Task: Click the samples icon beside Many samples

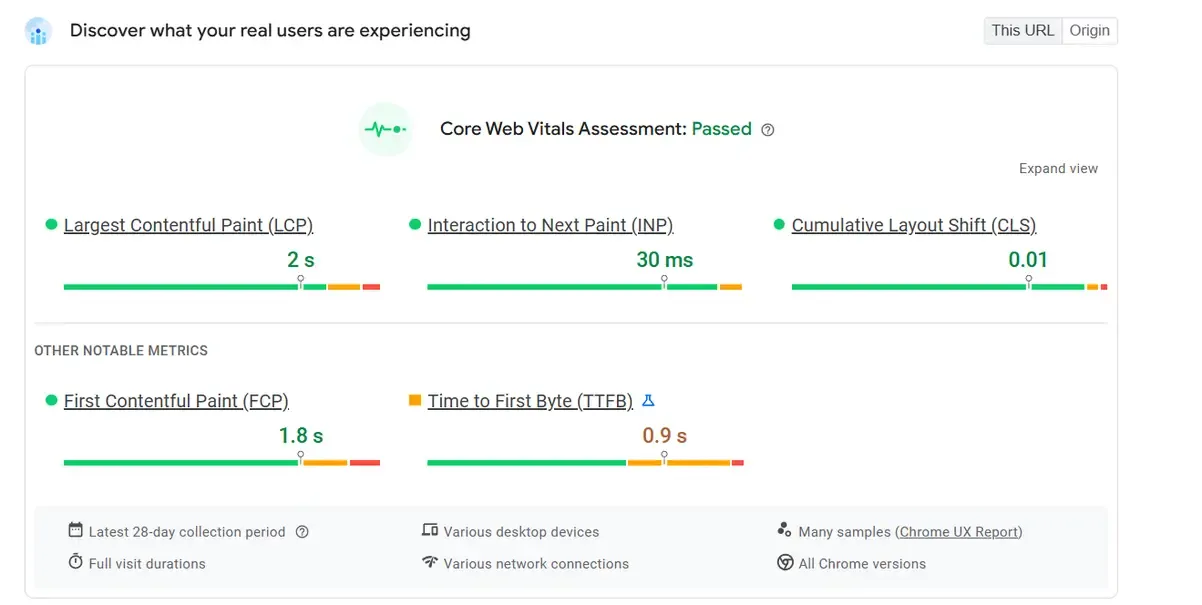Action: point(786,531)
